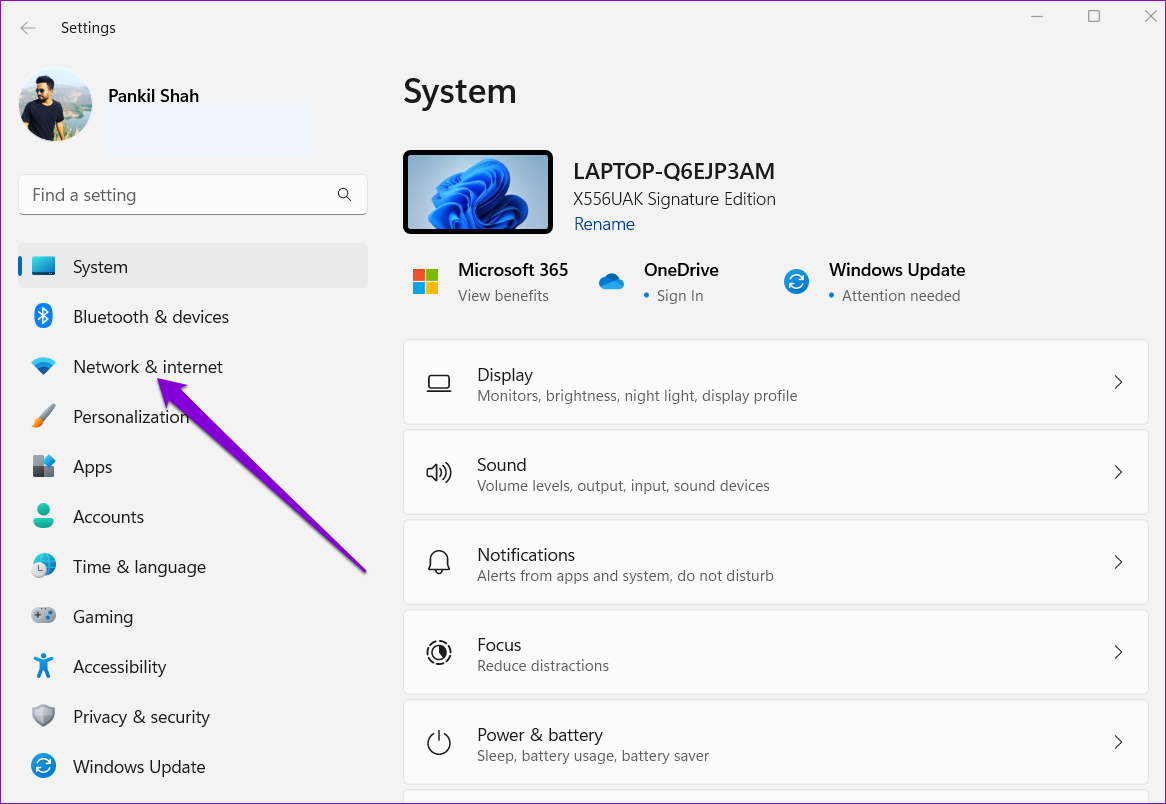Screen dimensions: 1166x804
Task: Open the Focus settings row
Action: point(775,654)
